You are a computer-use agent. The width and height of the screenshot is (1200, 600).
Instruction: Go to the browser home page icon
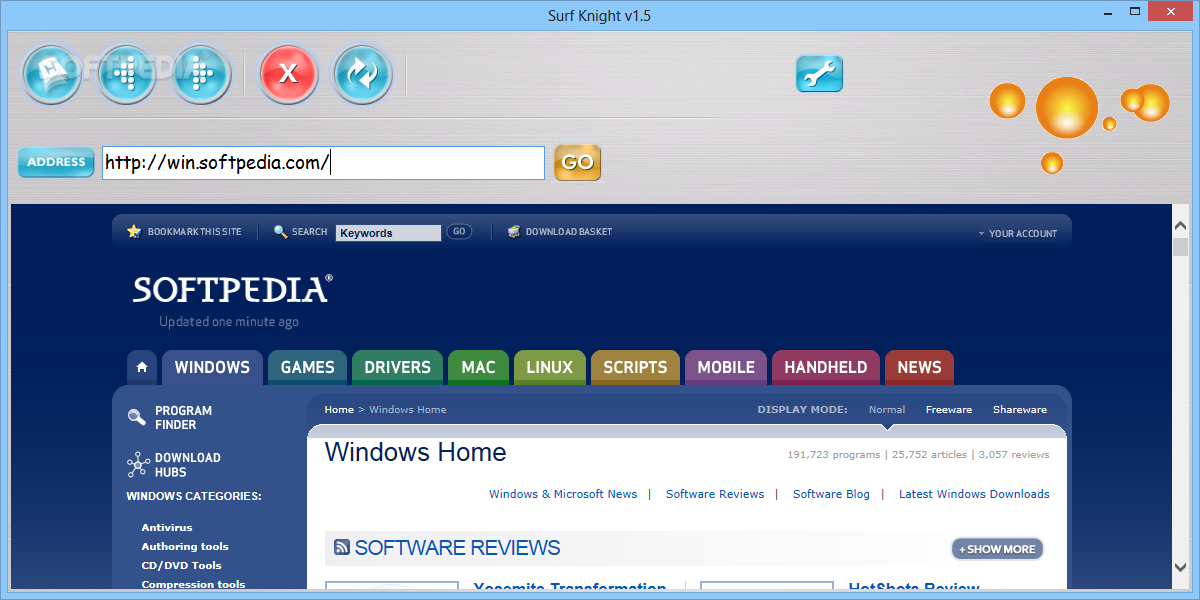click(51, 74)
